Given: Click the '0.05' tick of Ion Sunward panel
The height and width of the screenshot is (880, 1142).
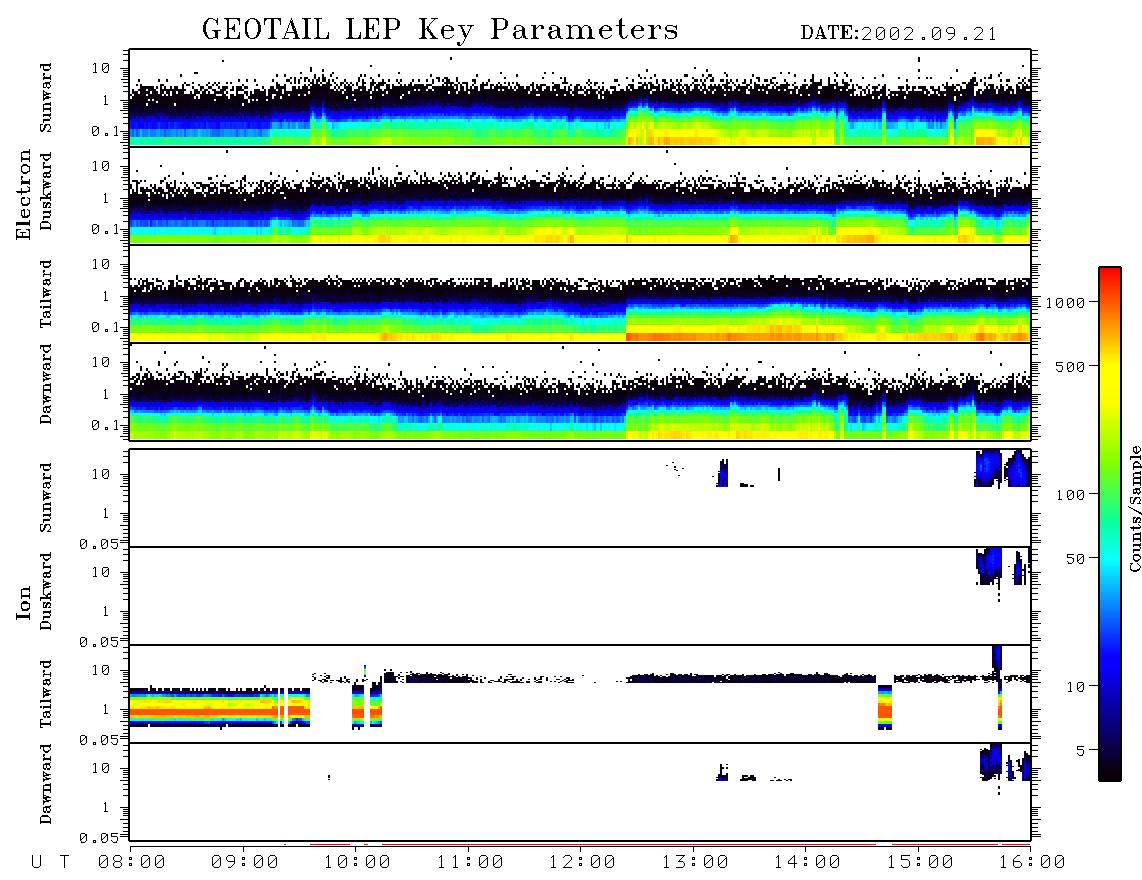Looking at the screenshot, I should 98,544.
